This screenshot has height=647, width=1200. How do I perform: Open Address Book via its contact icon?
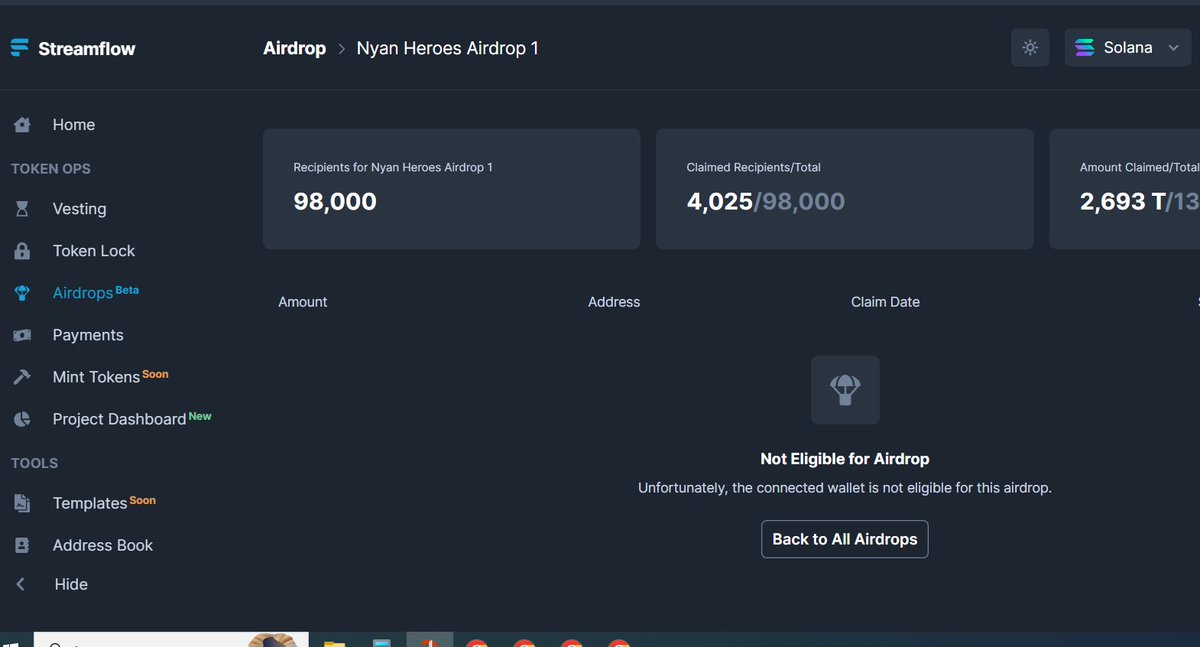pyautogui.click(x=21, y=545)
